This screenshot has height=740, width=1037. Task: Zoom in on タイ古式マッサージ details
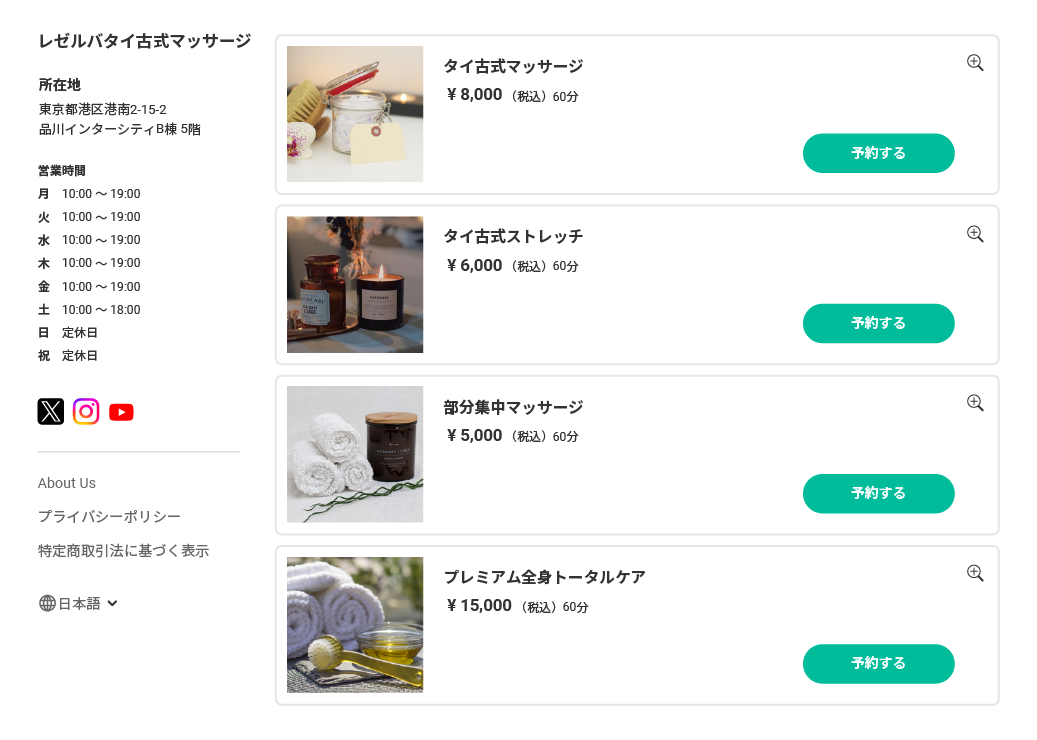point(975,63)
